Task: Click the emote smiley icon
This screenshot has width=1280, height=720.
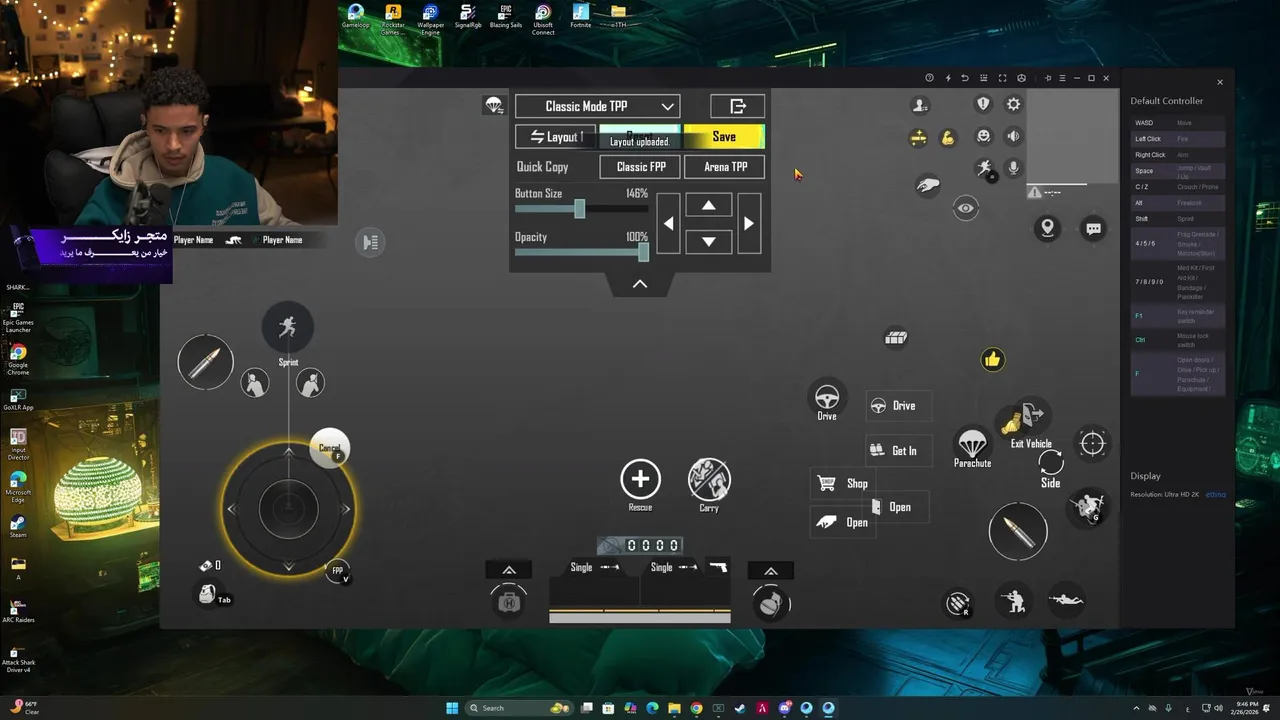Action: [x=984, y=136]
